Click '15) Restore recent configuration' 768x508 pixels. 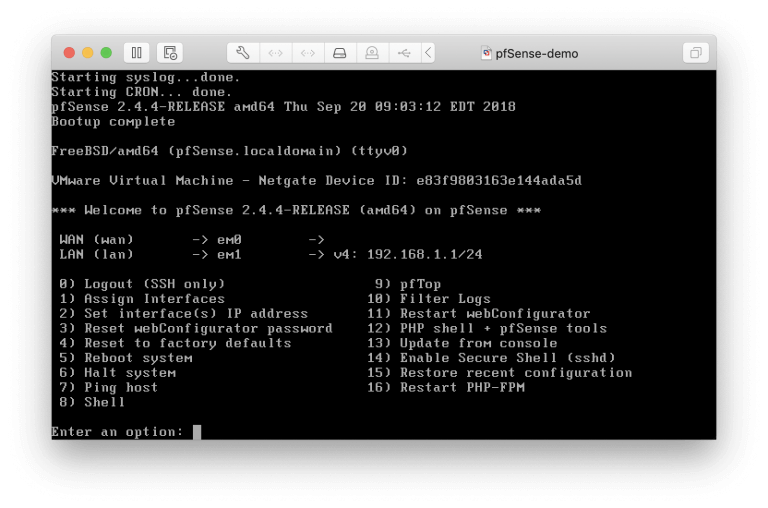click(x=500, y=373)
